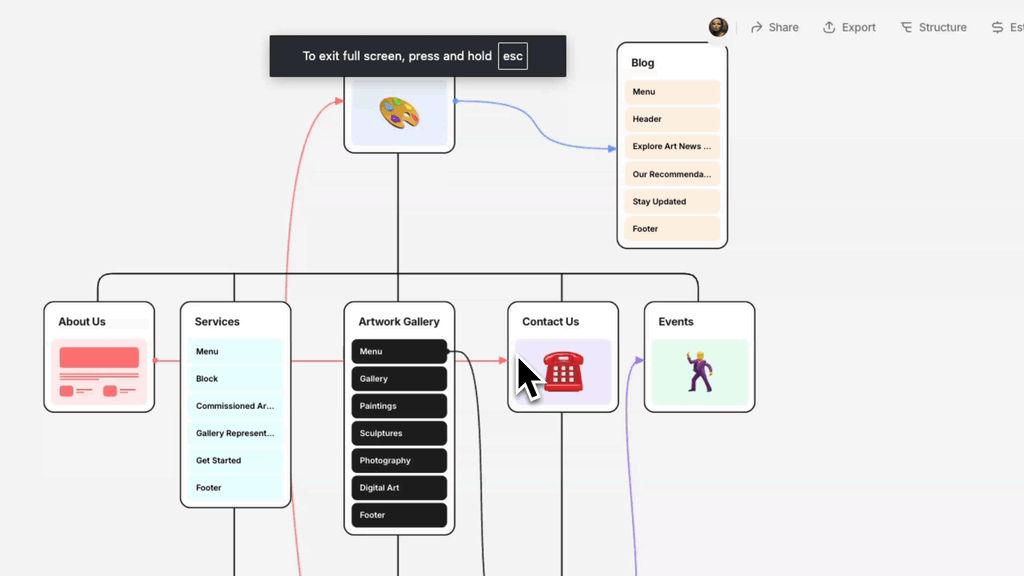This screenshot has width=1024, height=576.
Task: Select the Header block in Blog
Action: 672,120
